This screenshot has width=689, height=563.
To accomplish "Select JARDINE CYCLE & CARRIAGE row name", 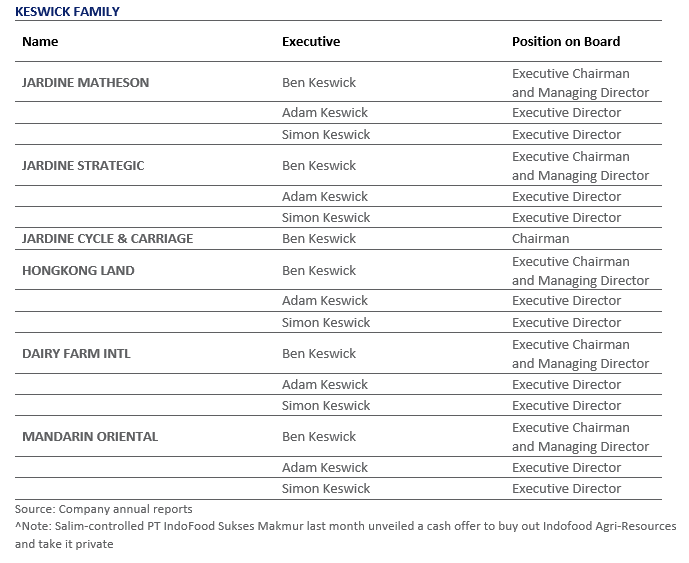I will pos(108,239).
